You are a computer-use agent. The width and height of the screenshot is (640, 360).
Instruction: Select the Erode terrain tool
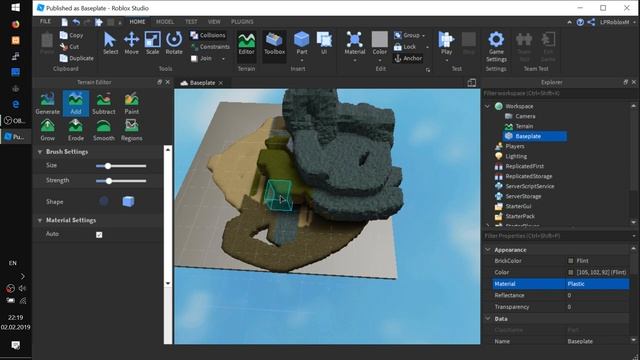pos(76,130)
